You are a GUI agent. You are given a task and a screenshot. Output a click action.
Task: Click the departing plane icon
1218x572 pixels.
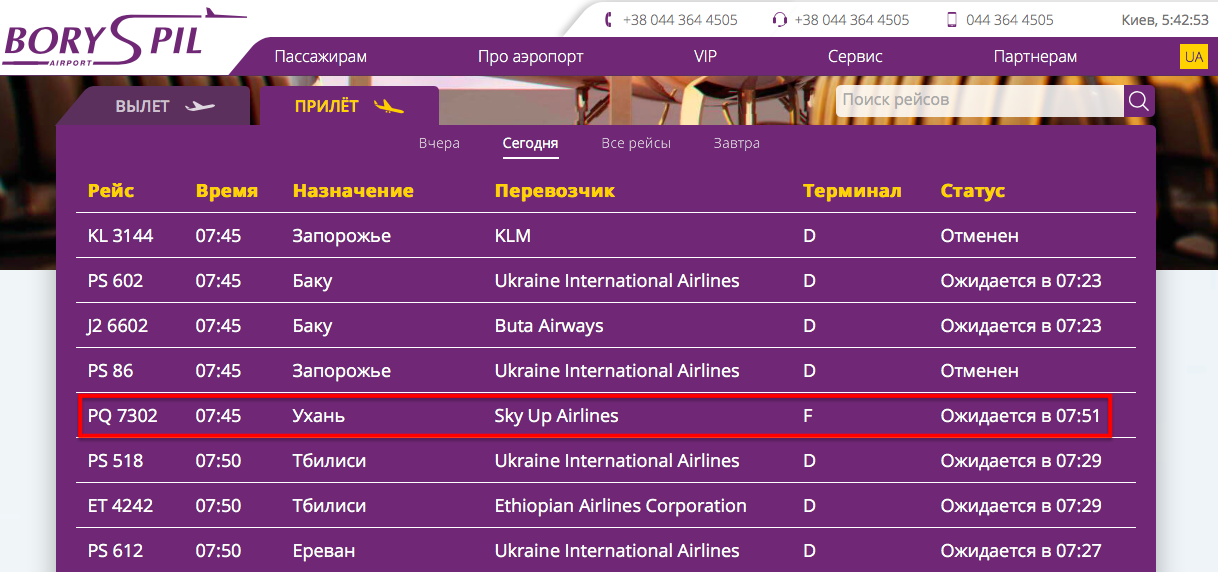point(200,107)
